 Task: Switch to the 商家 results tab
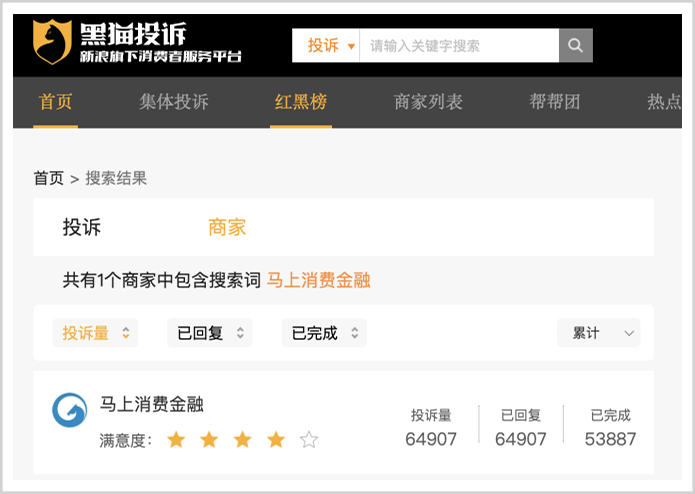227,227
